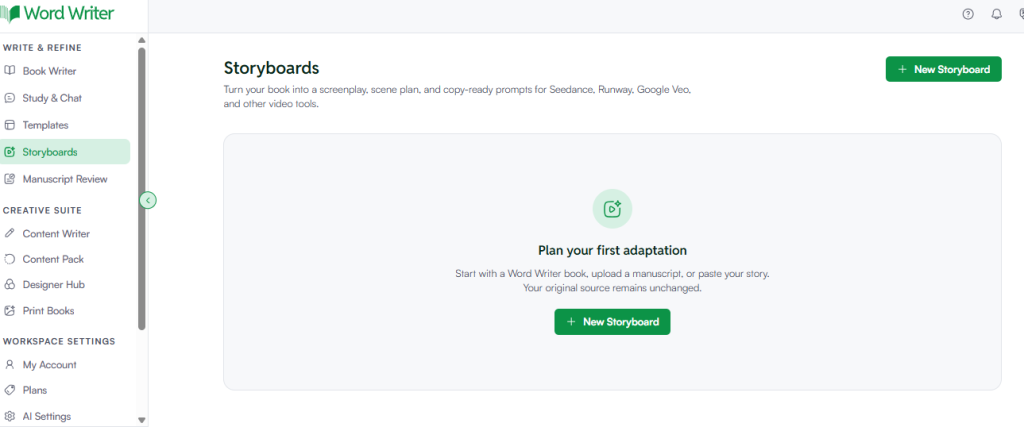1024x427 pixels.
Task: Select Storyboards in the sidebar
Action: (65, 152)
